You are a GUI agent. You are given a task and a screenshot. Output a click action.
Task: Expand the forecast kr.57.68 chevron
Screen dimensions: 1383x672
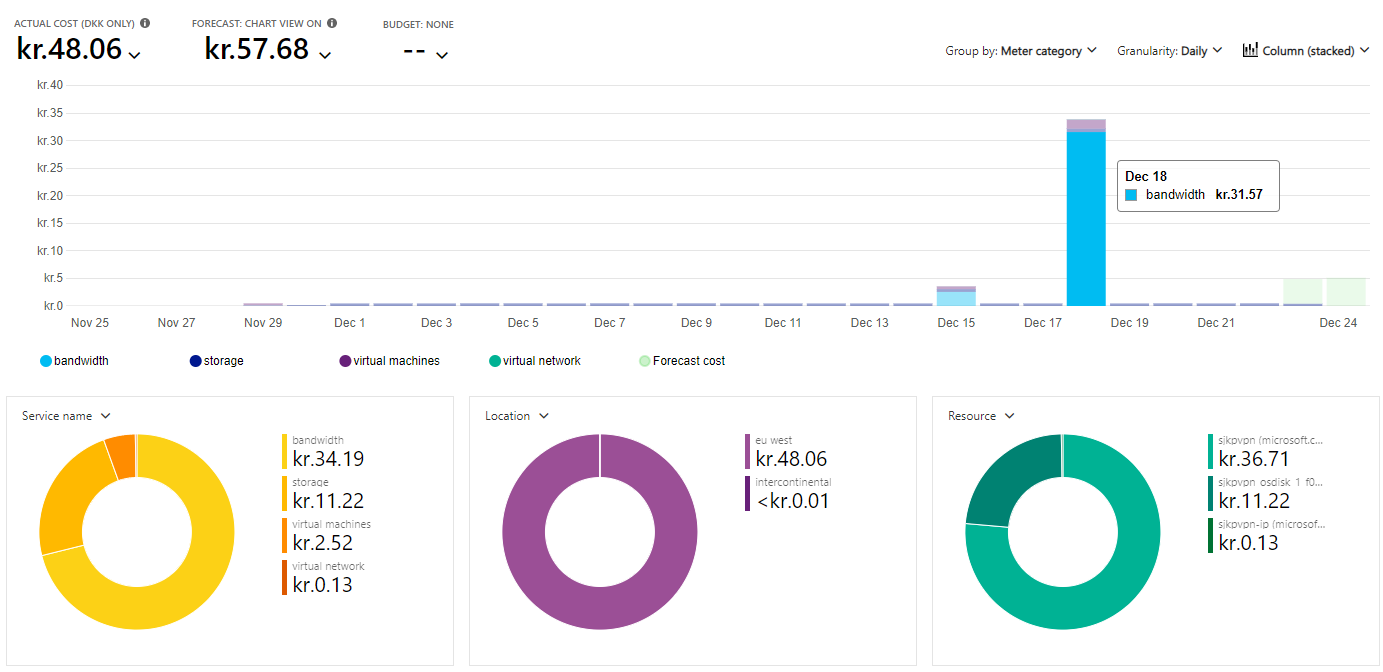324,55
